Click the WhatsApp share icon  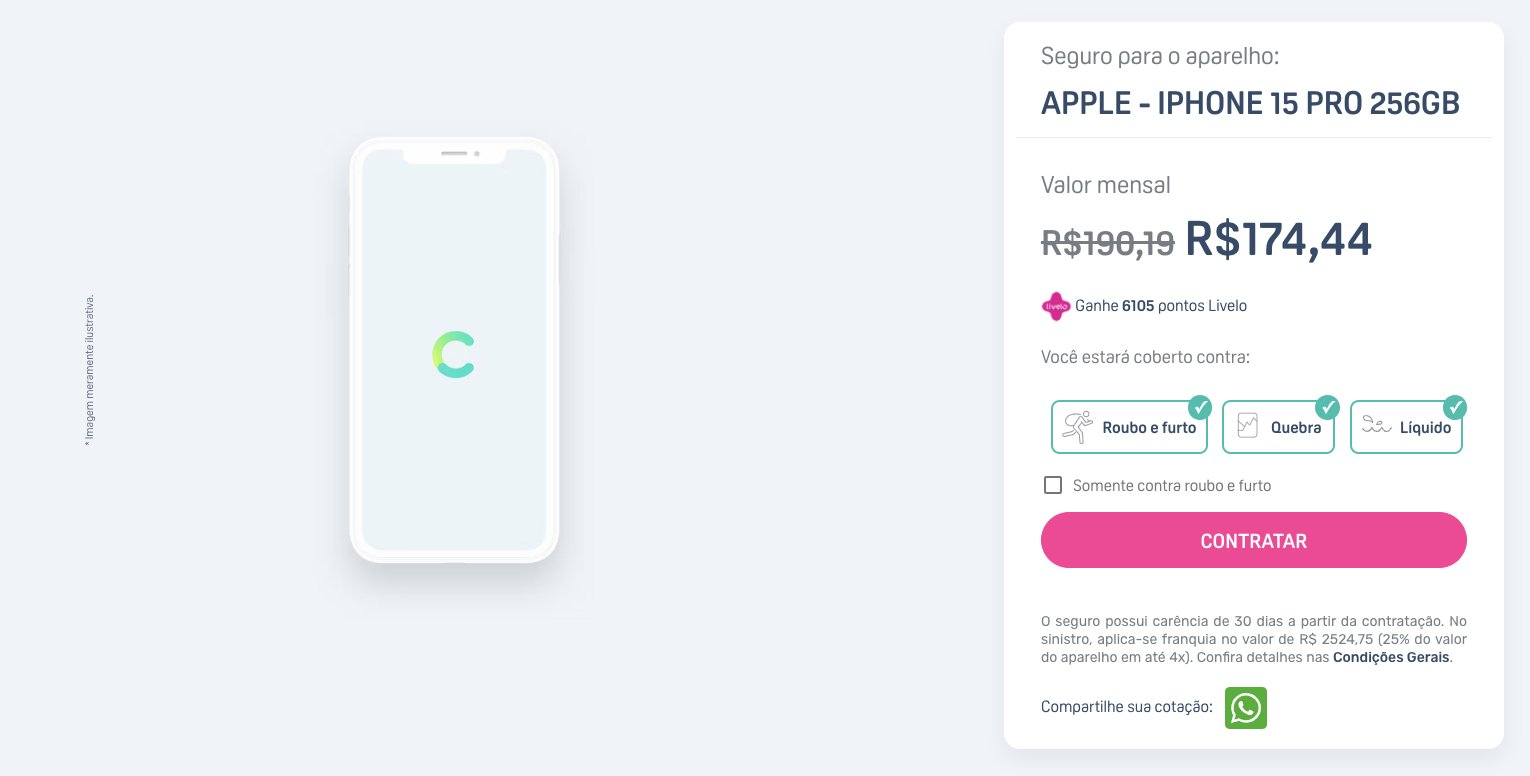tap(1246, 708)
